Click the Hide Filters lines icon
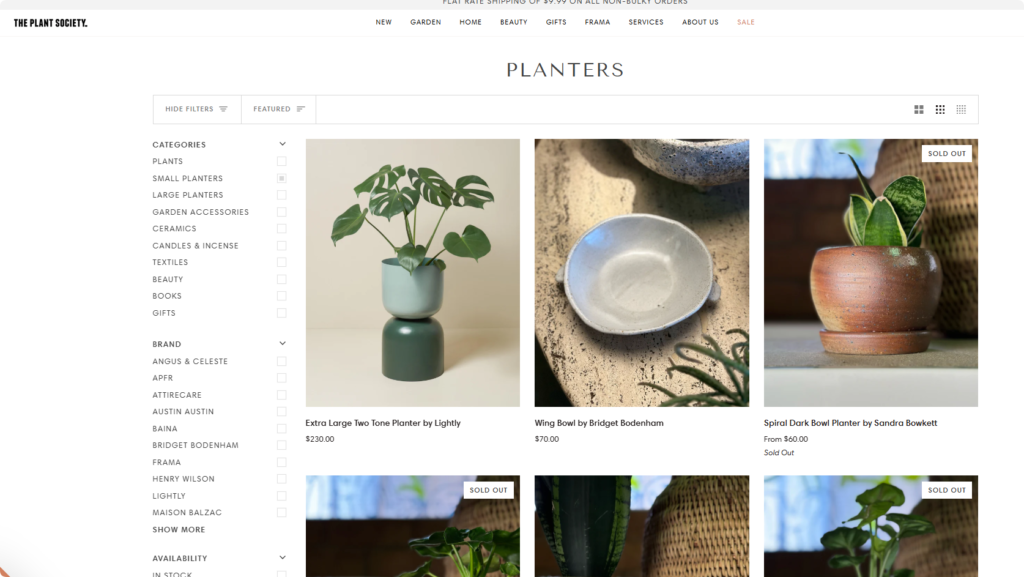The width and height of the screenshot is (1024, 577). pyautogui.click(x=223, y=109)
